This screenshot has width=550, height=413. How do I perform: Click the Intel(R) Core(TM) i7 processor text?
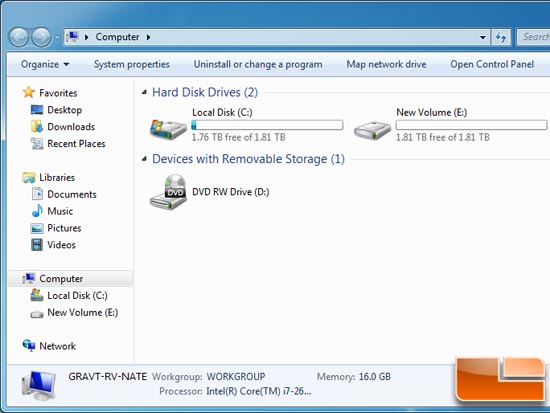point(259,391)
